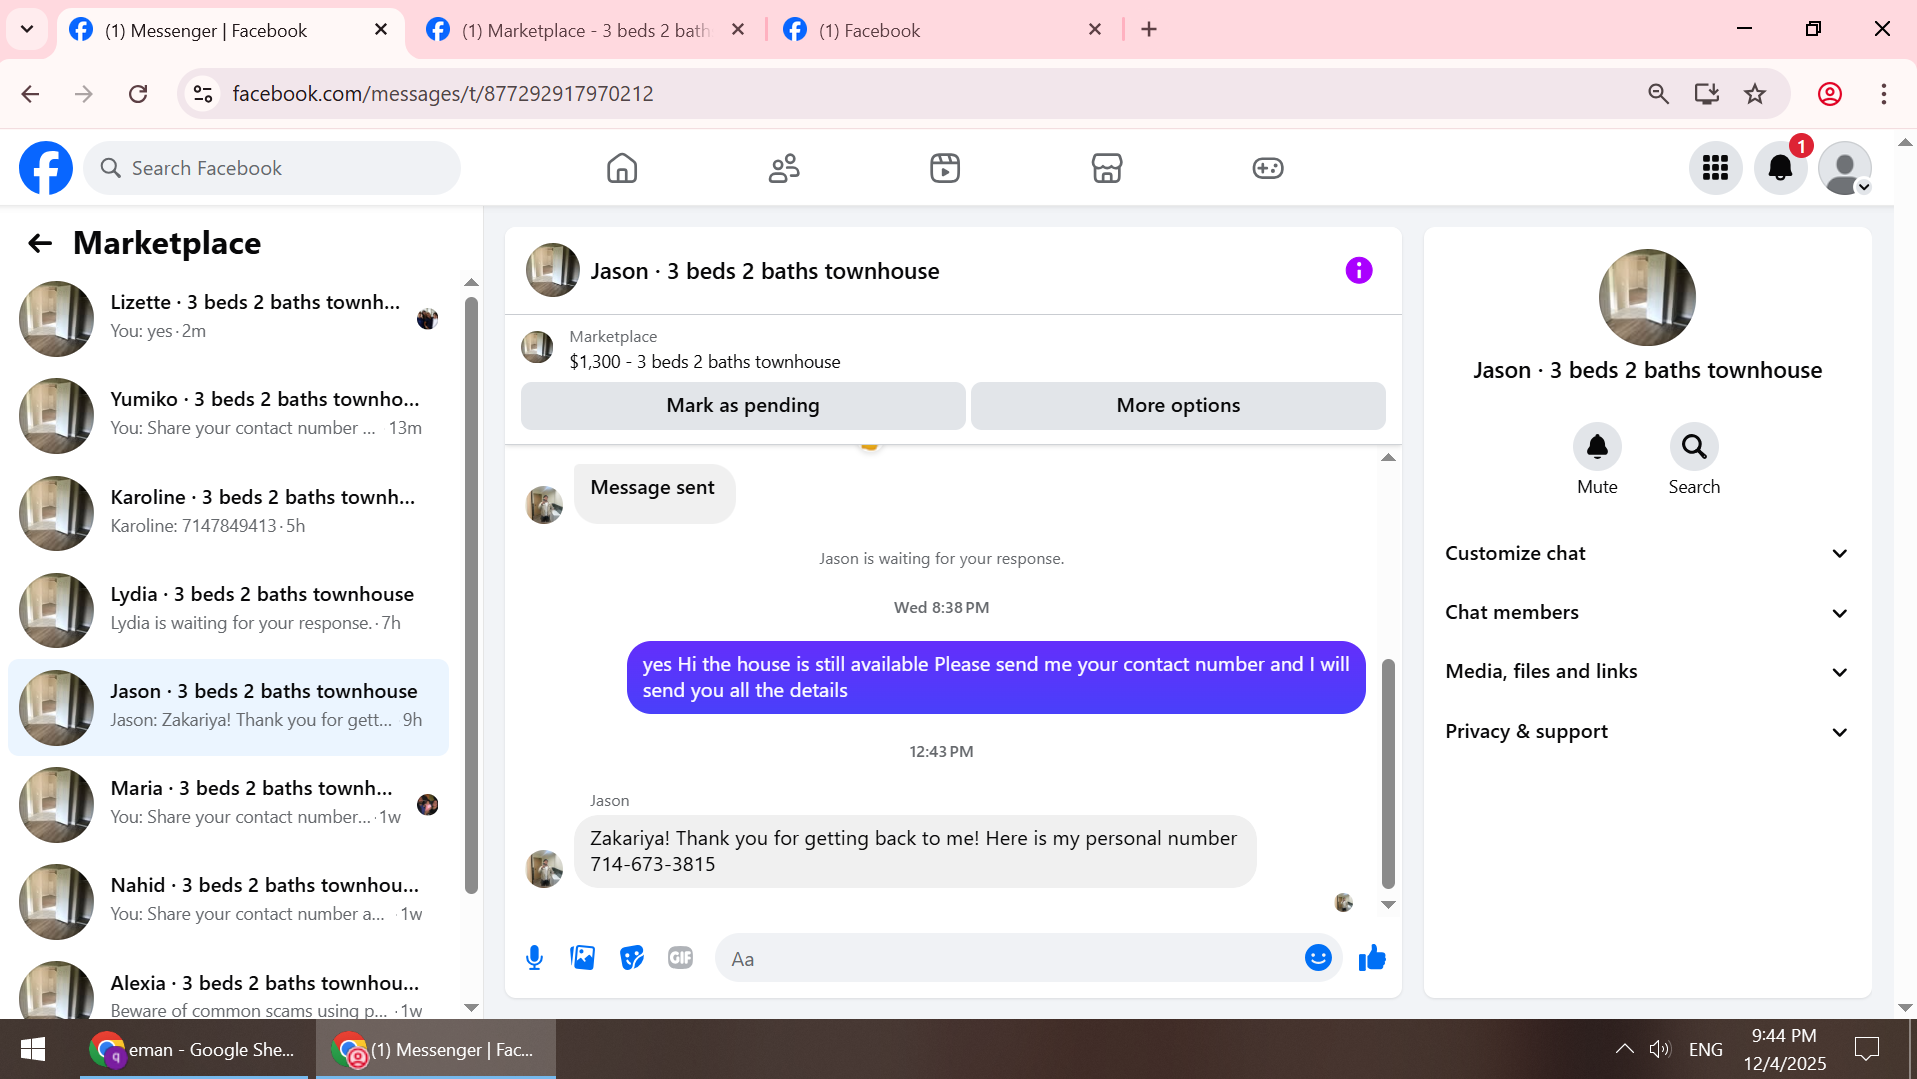This screenshot has height=1079, width=1917.
Task: Open the tab search dropdown arrow
Action: pos(27,29)
